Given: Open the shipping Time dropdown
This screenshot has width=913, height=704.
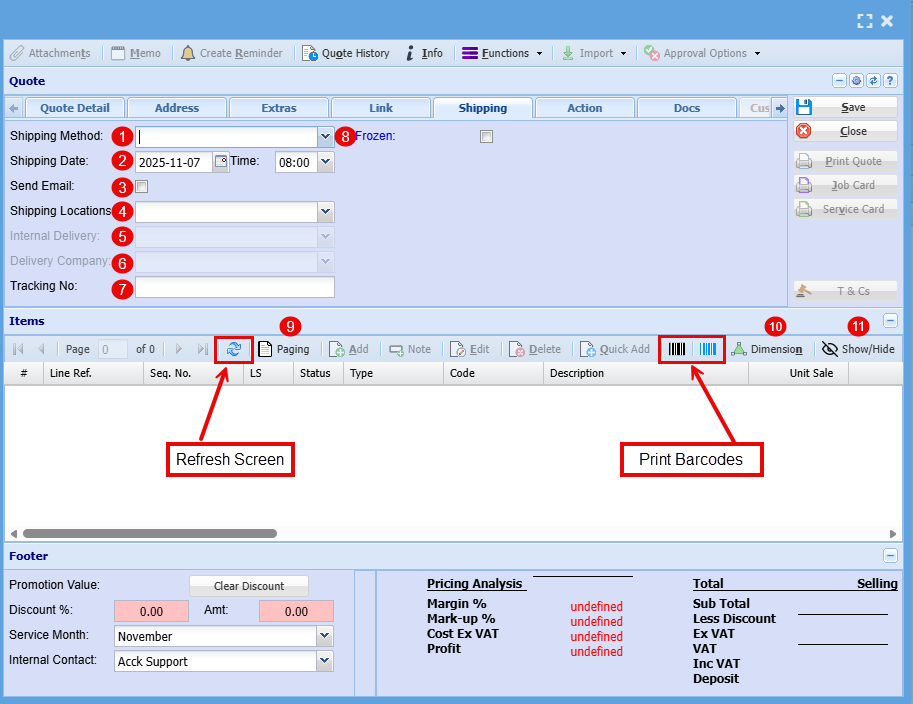Looking at the screenshot, I should (x=325, y=162).
